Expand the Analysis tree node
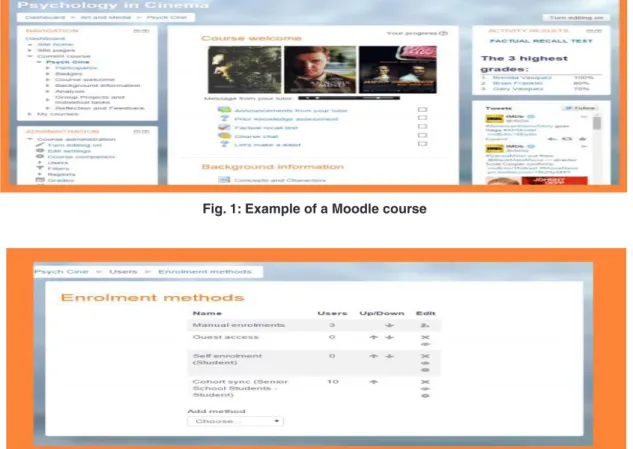The image size is (633, 449). tap(48, 92)
